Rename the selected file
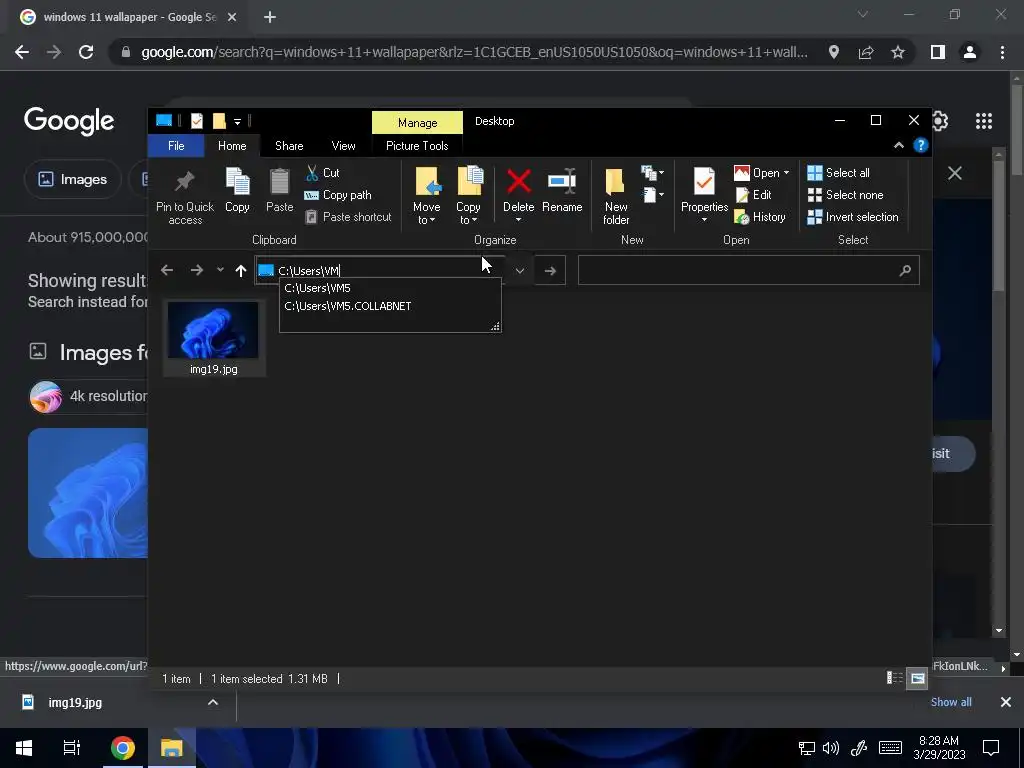This screenshot has height=768, width=1024. point(562,189)
